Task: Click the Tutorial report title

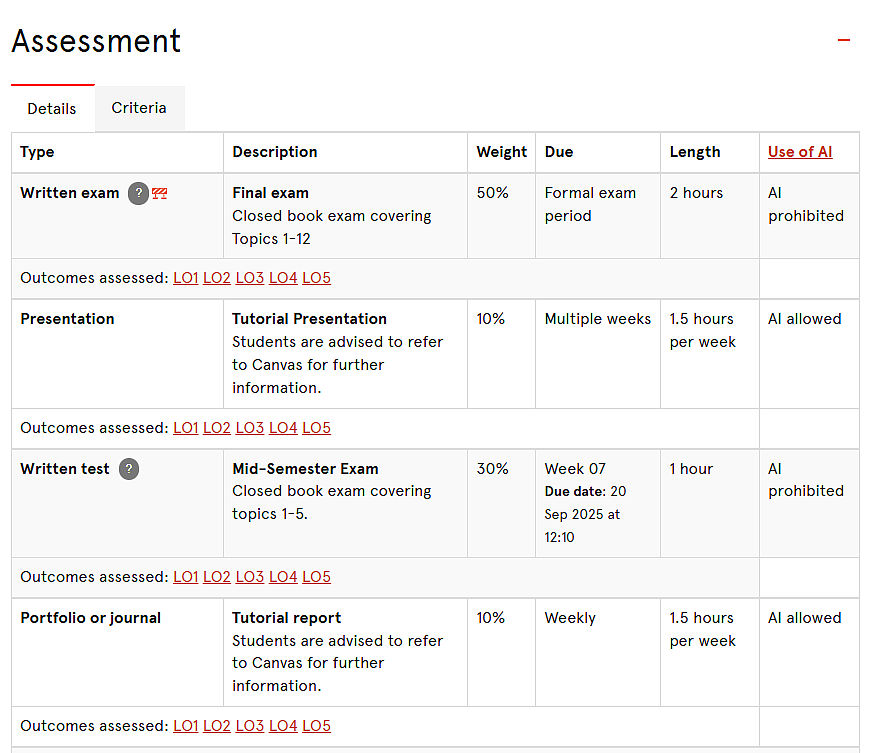Action: click(x=286, y=618)
